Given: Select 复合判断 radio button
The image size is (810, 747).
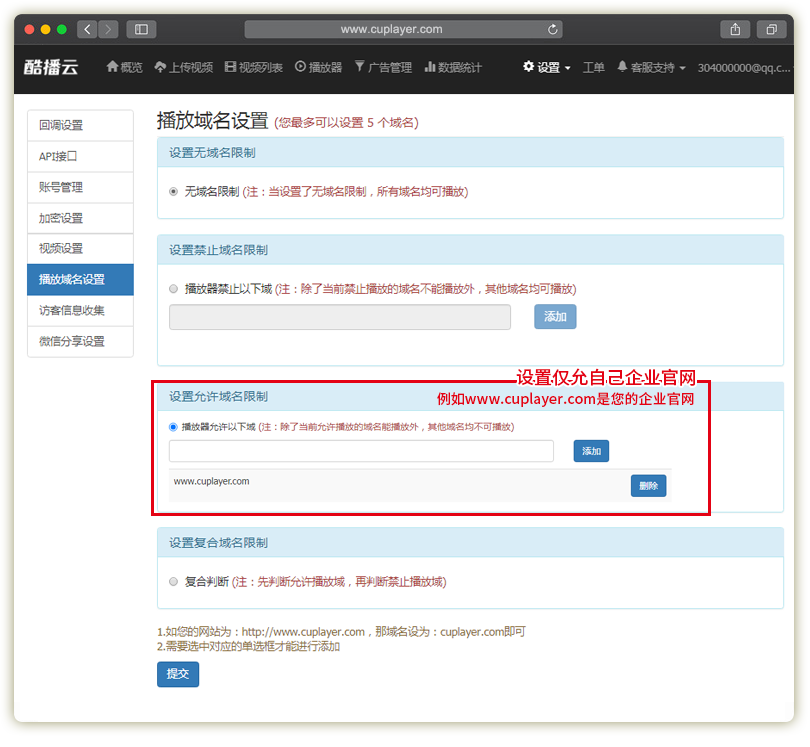Looking at the screenshot, I should (x=174, y=581).
